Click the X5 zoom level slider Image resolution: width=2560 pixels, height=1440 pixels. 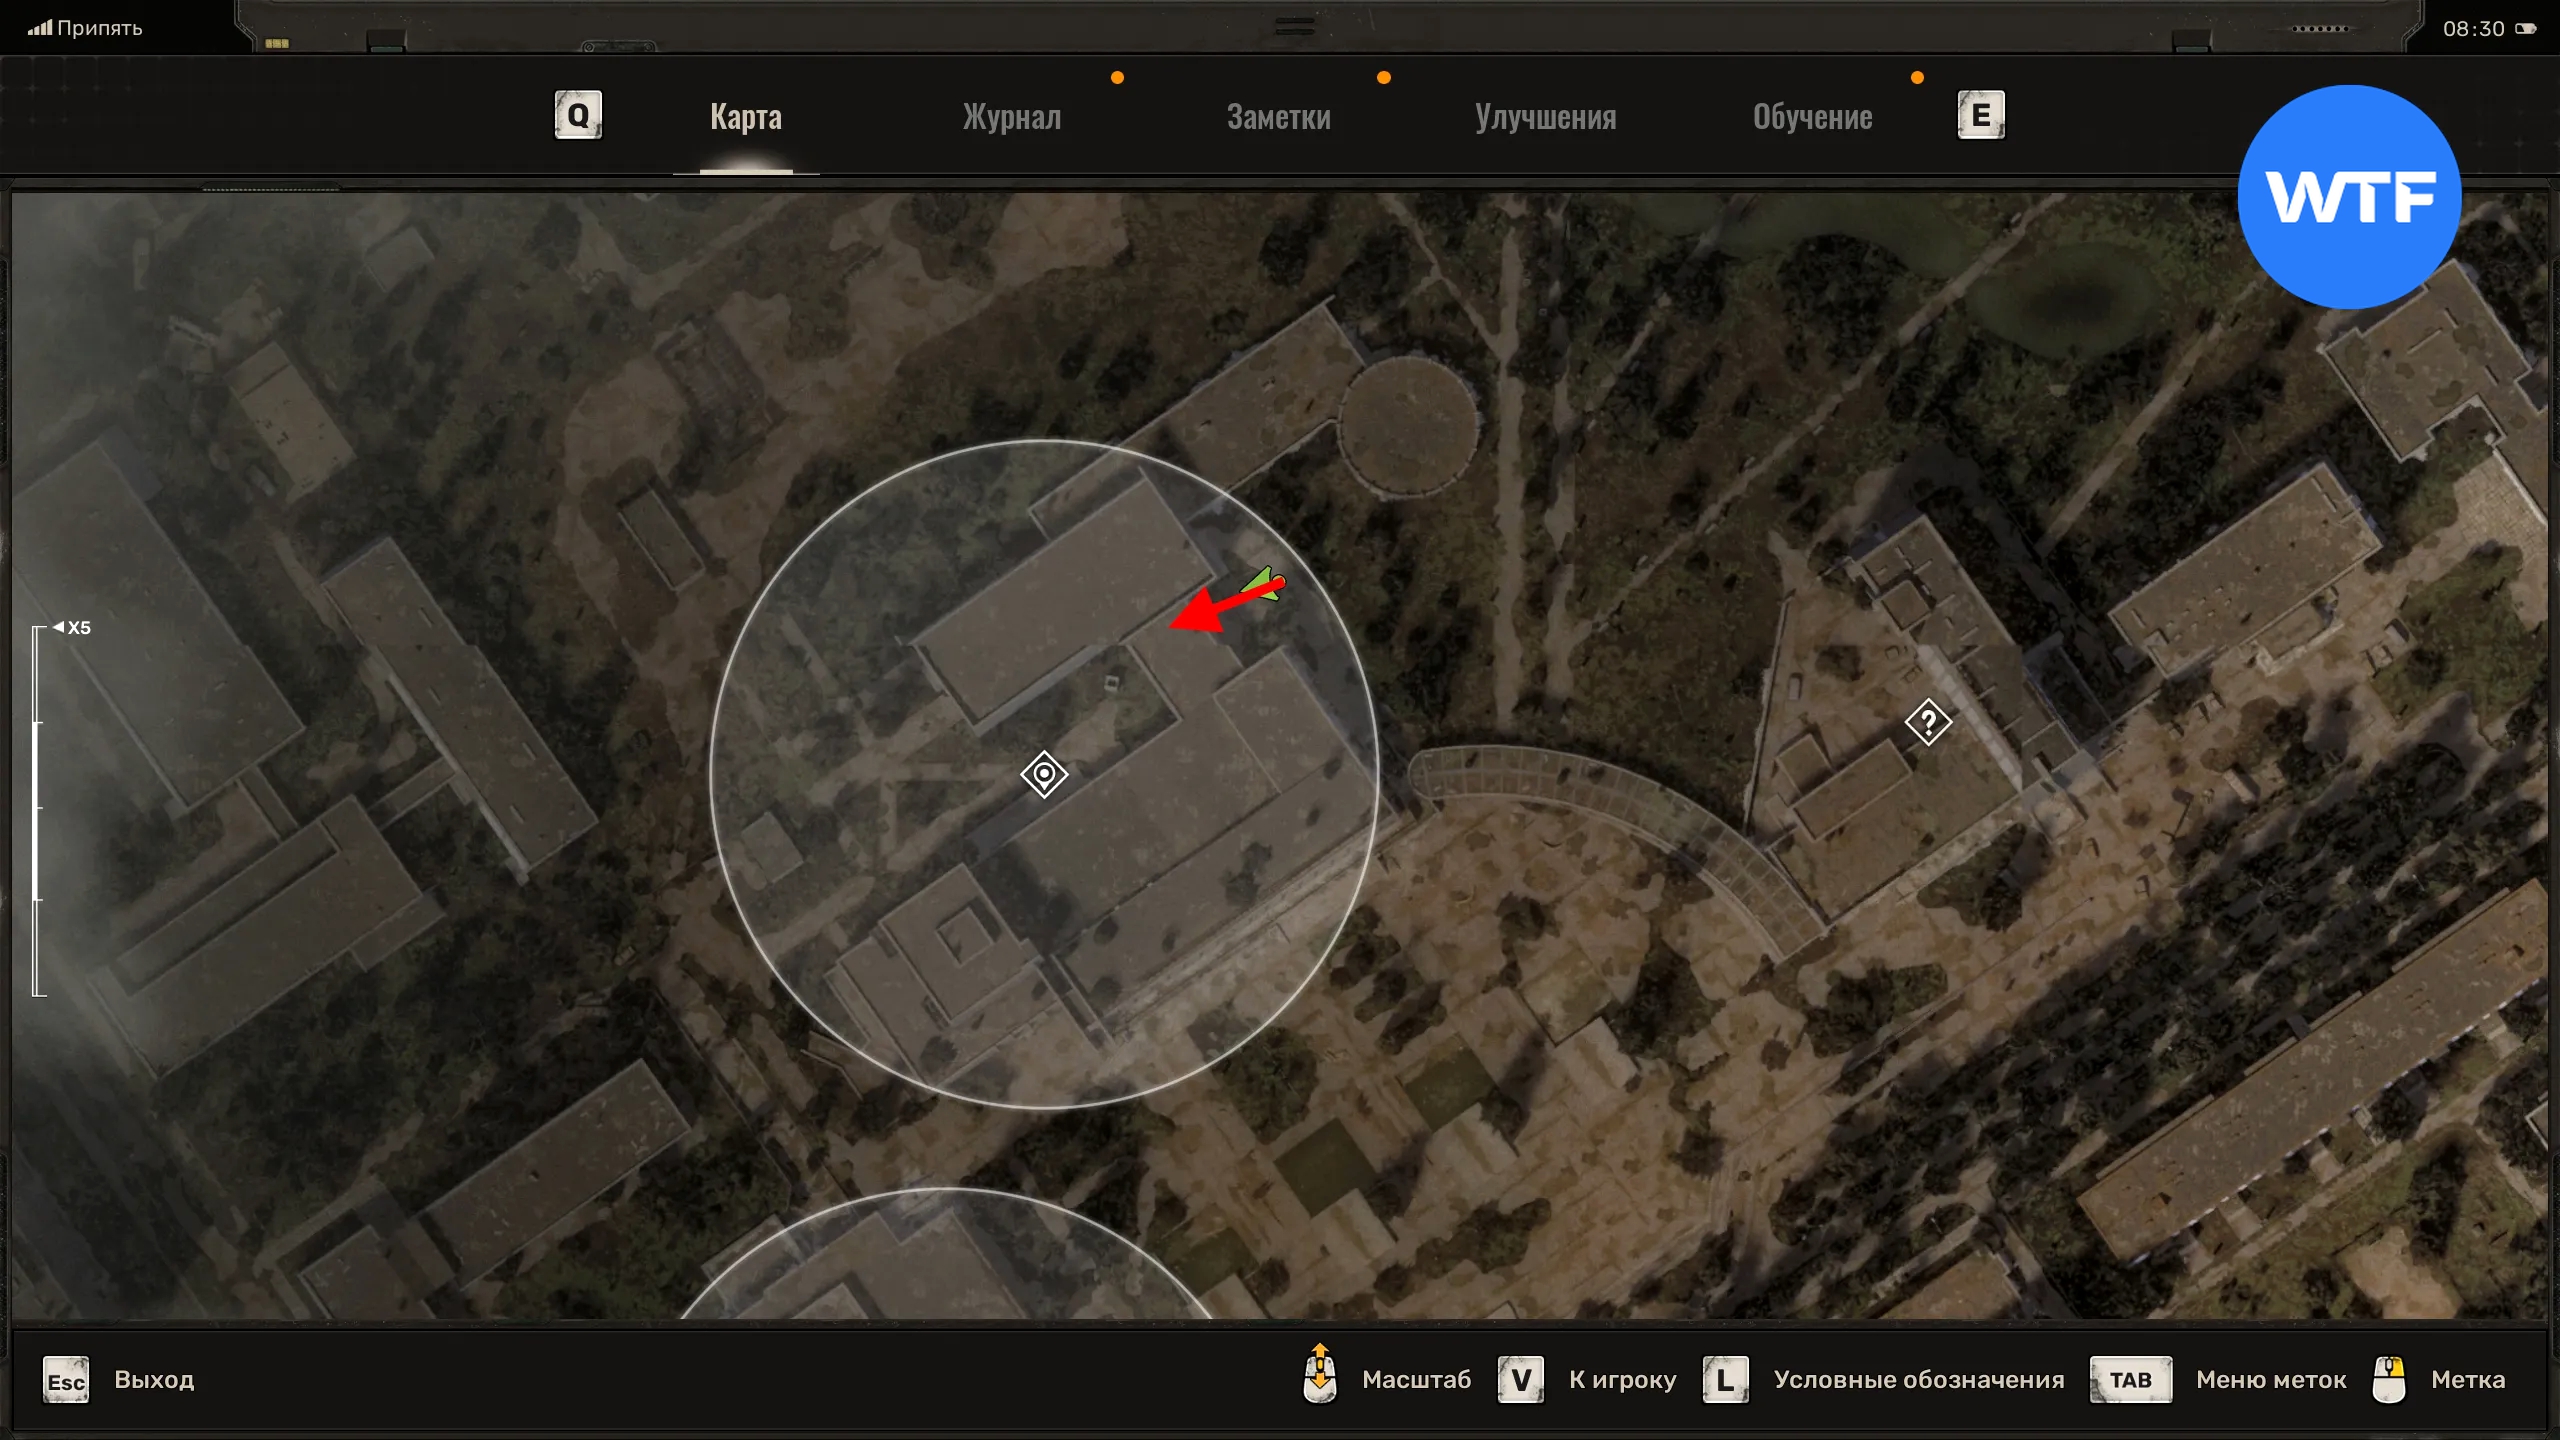click(x=38, y=810)
